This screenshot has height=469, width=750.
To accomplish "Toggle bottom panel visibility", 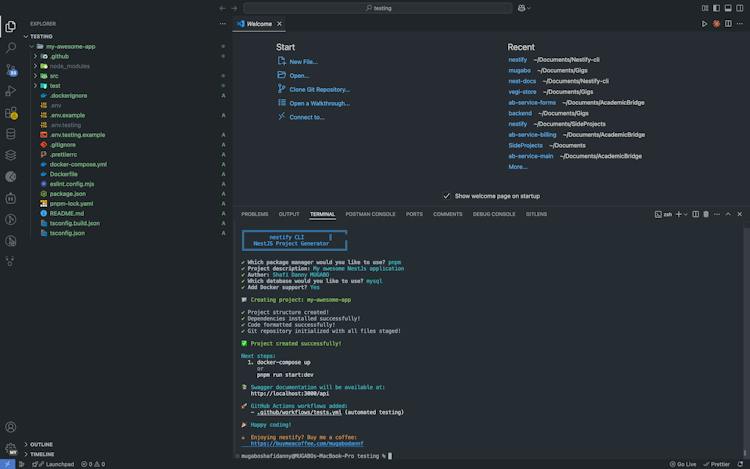I will 728,8.
